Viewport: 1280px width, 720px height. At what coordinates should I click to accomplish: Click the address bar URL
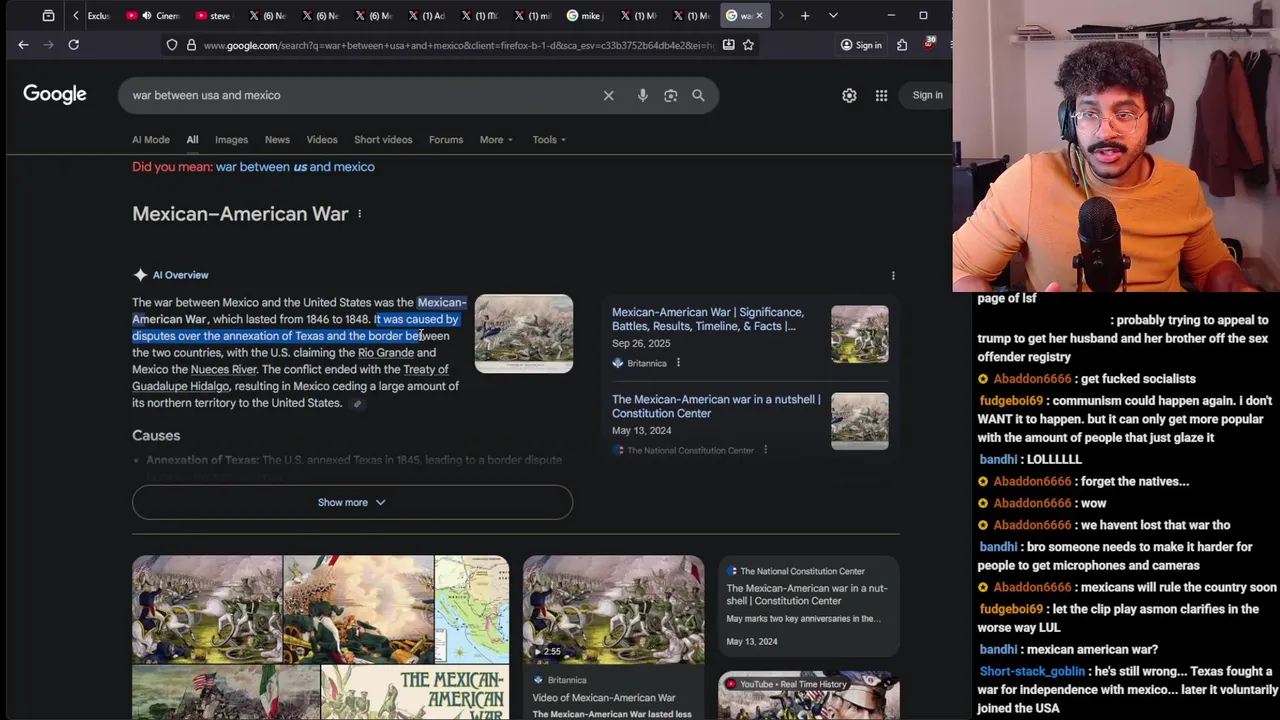458,45
